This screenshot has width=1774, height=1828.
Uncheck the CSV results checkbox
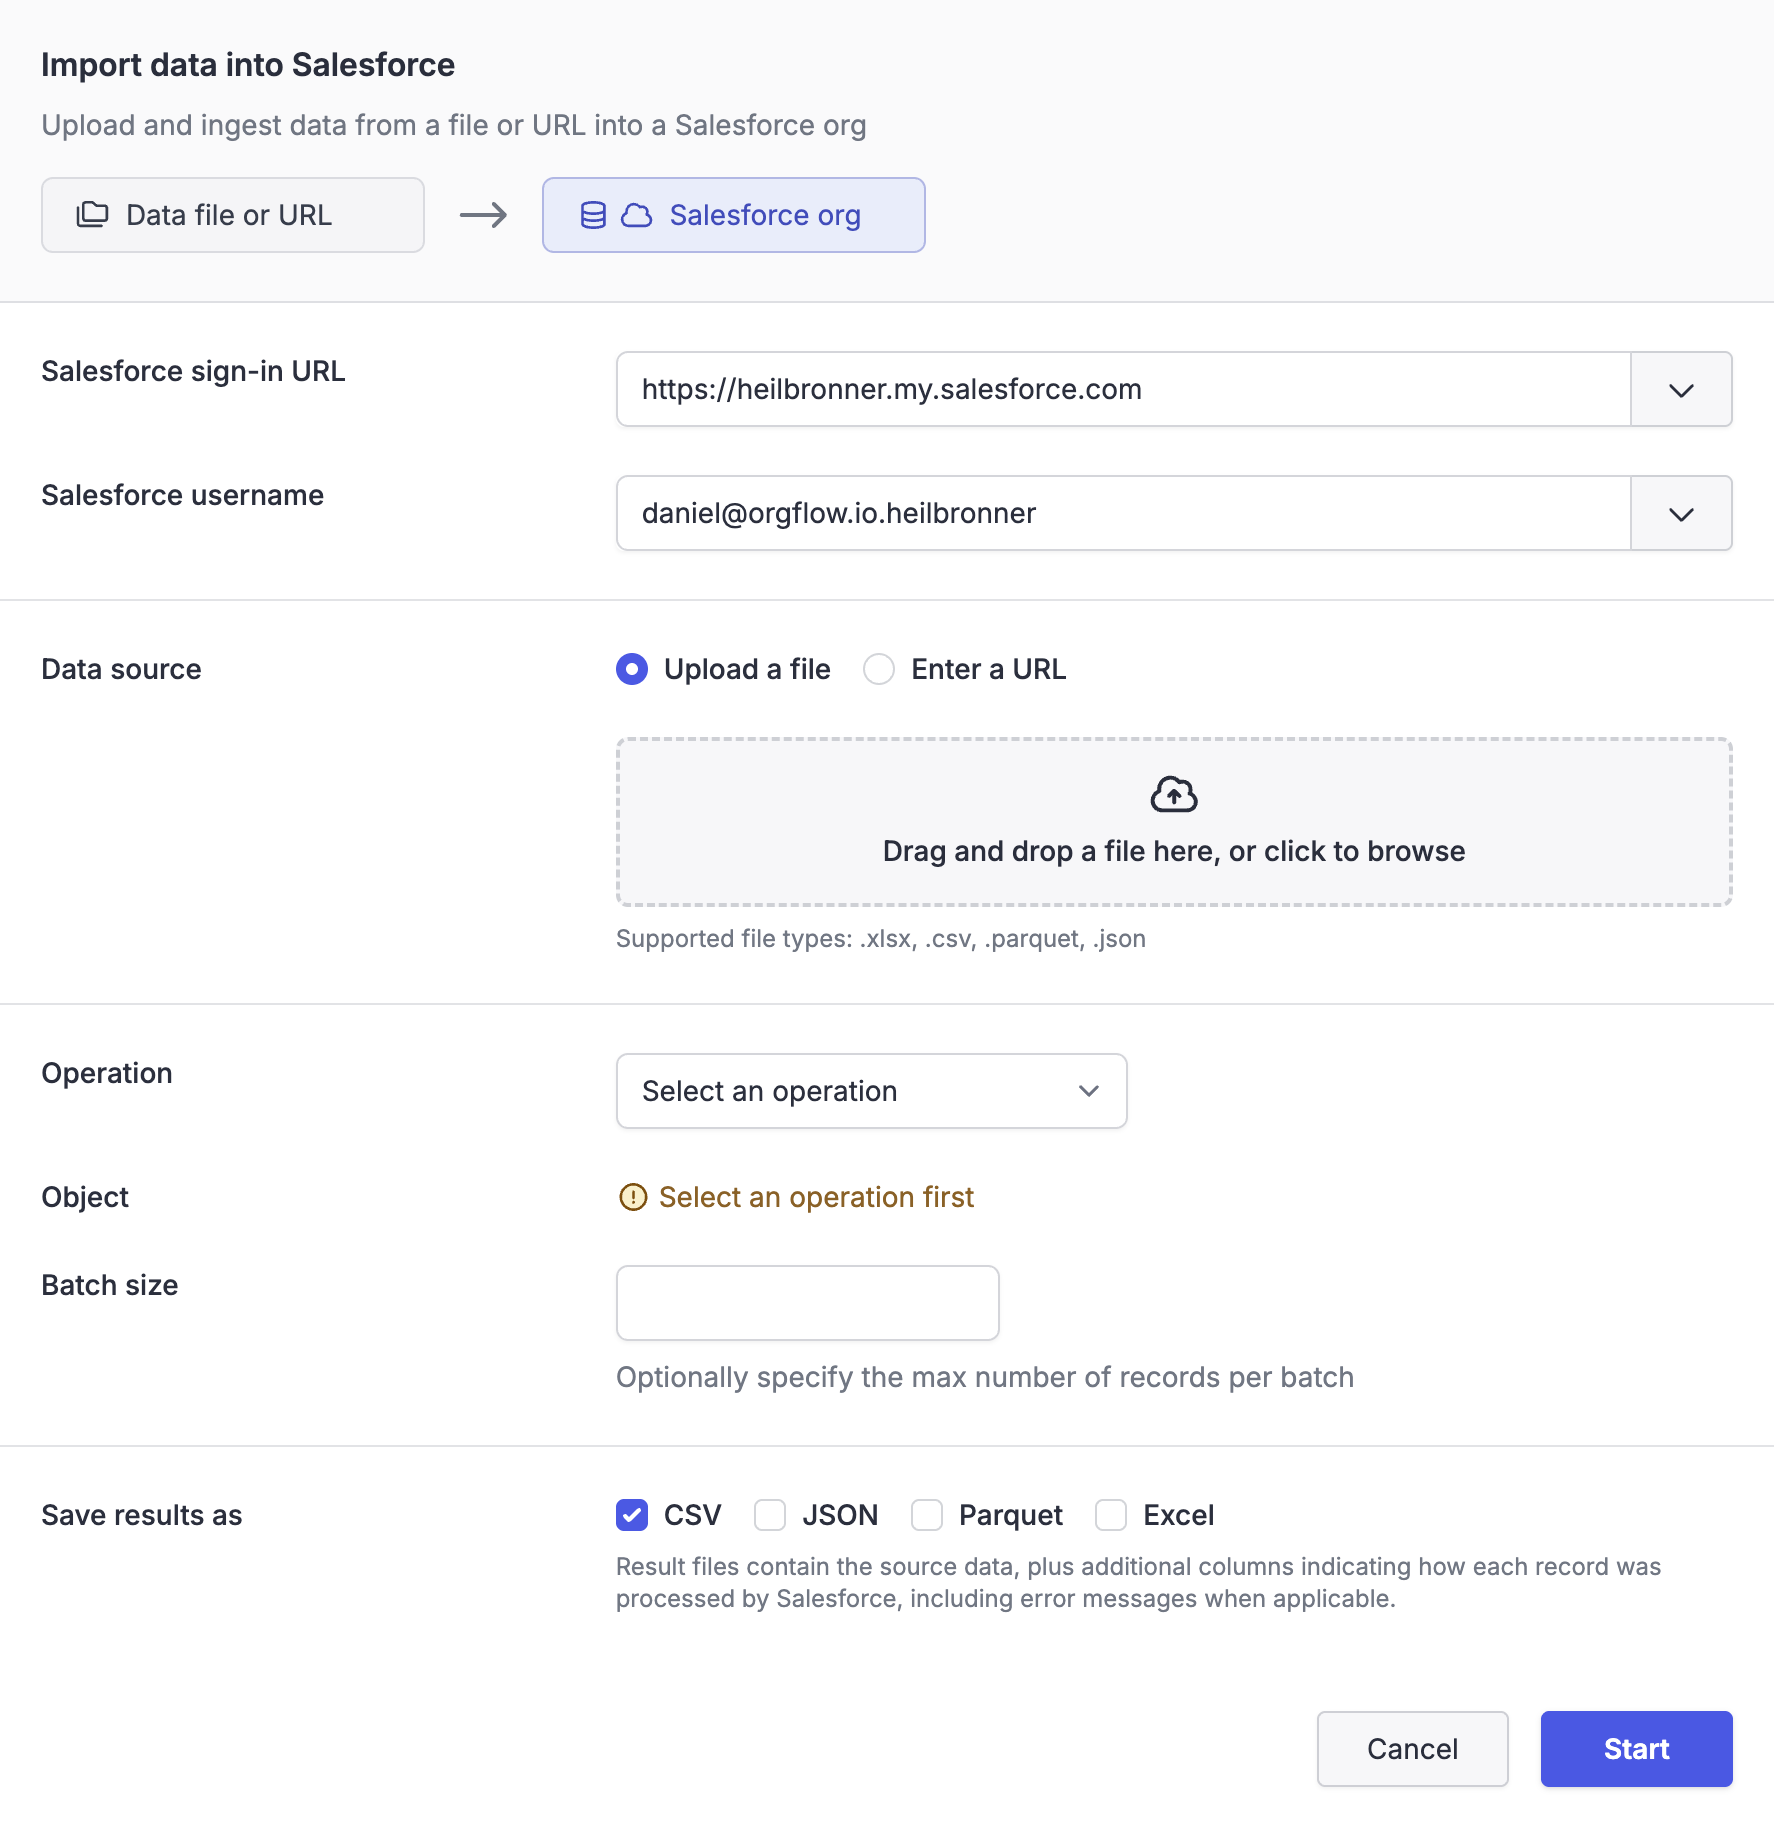coord(632,1515)
